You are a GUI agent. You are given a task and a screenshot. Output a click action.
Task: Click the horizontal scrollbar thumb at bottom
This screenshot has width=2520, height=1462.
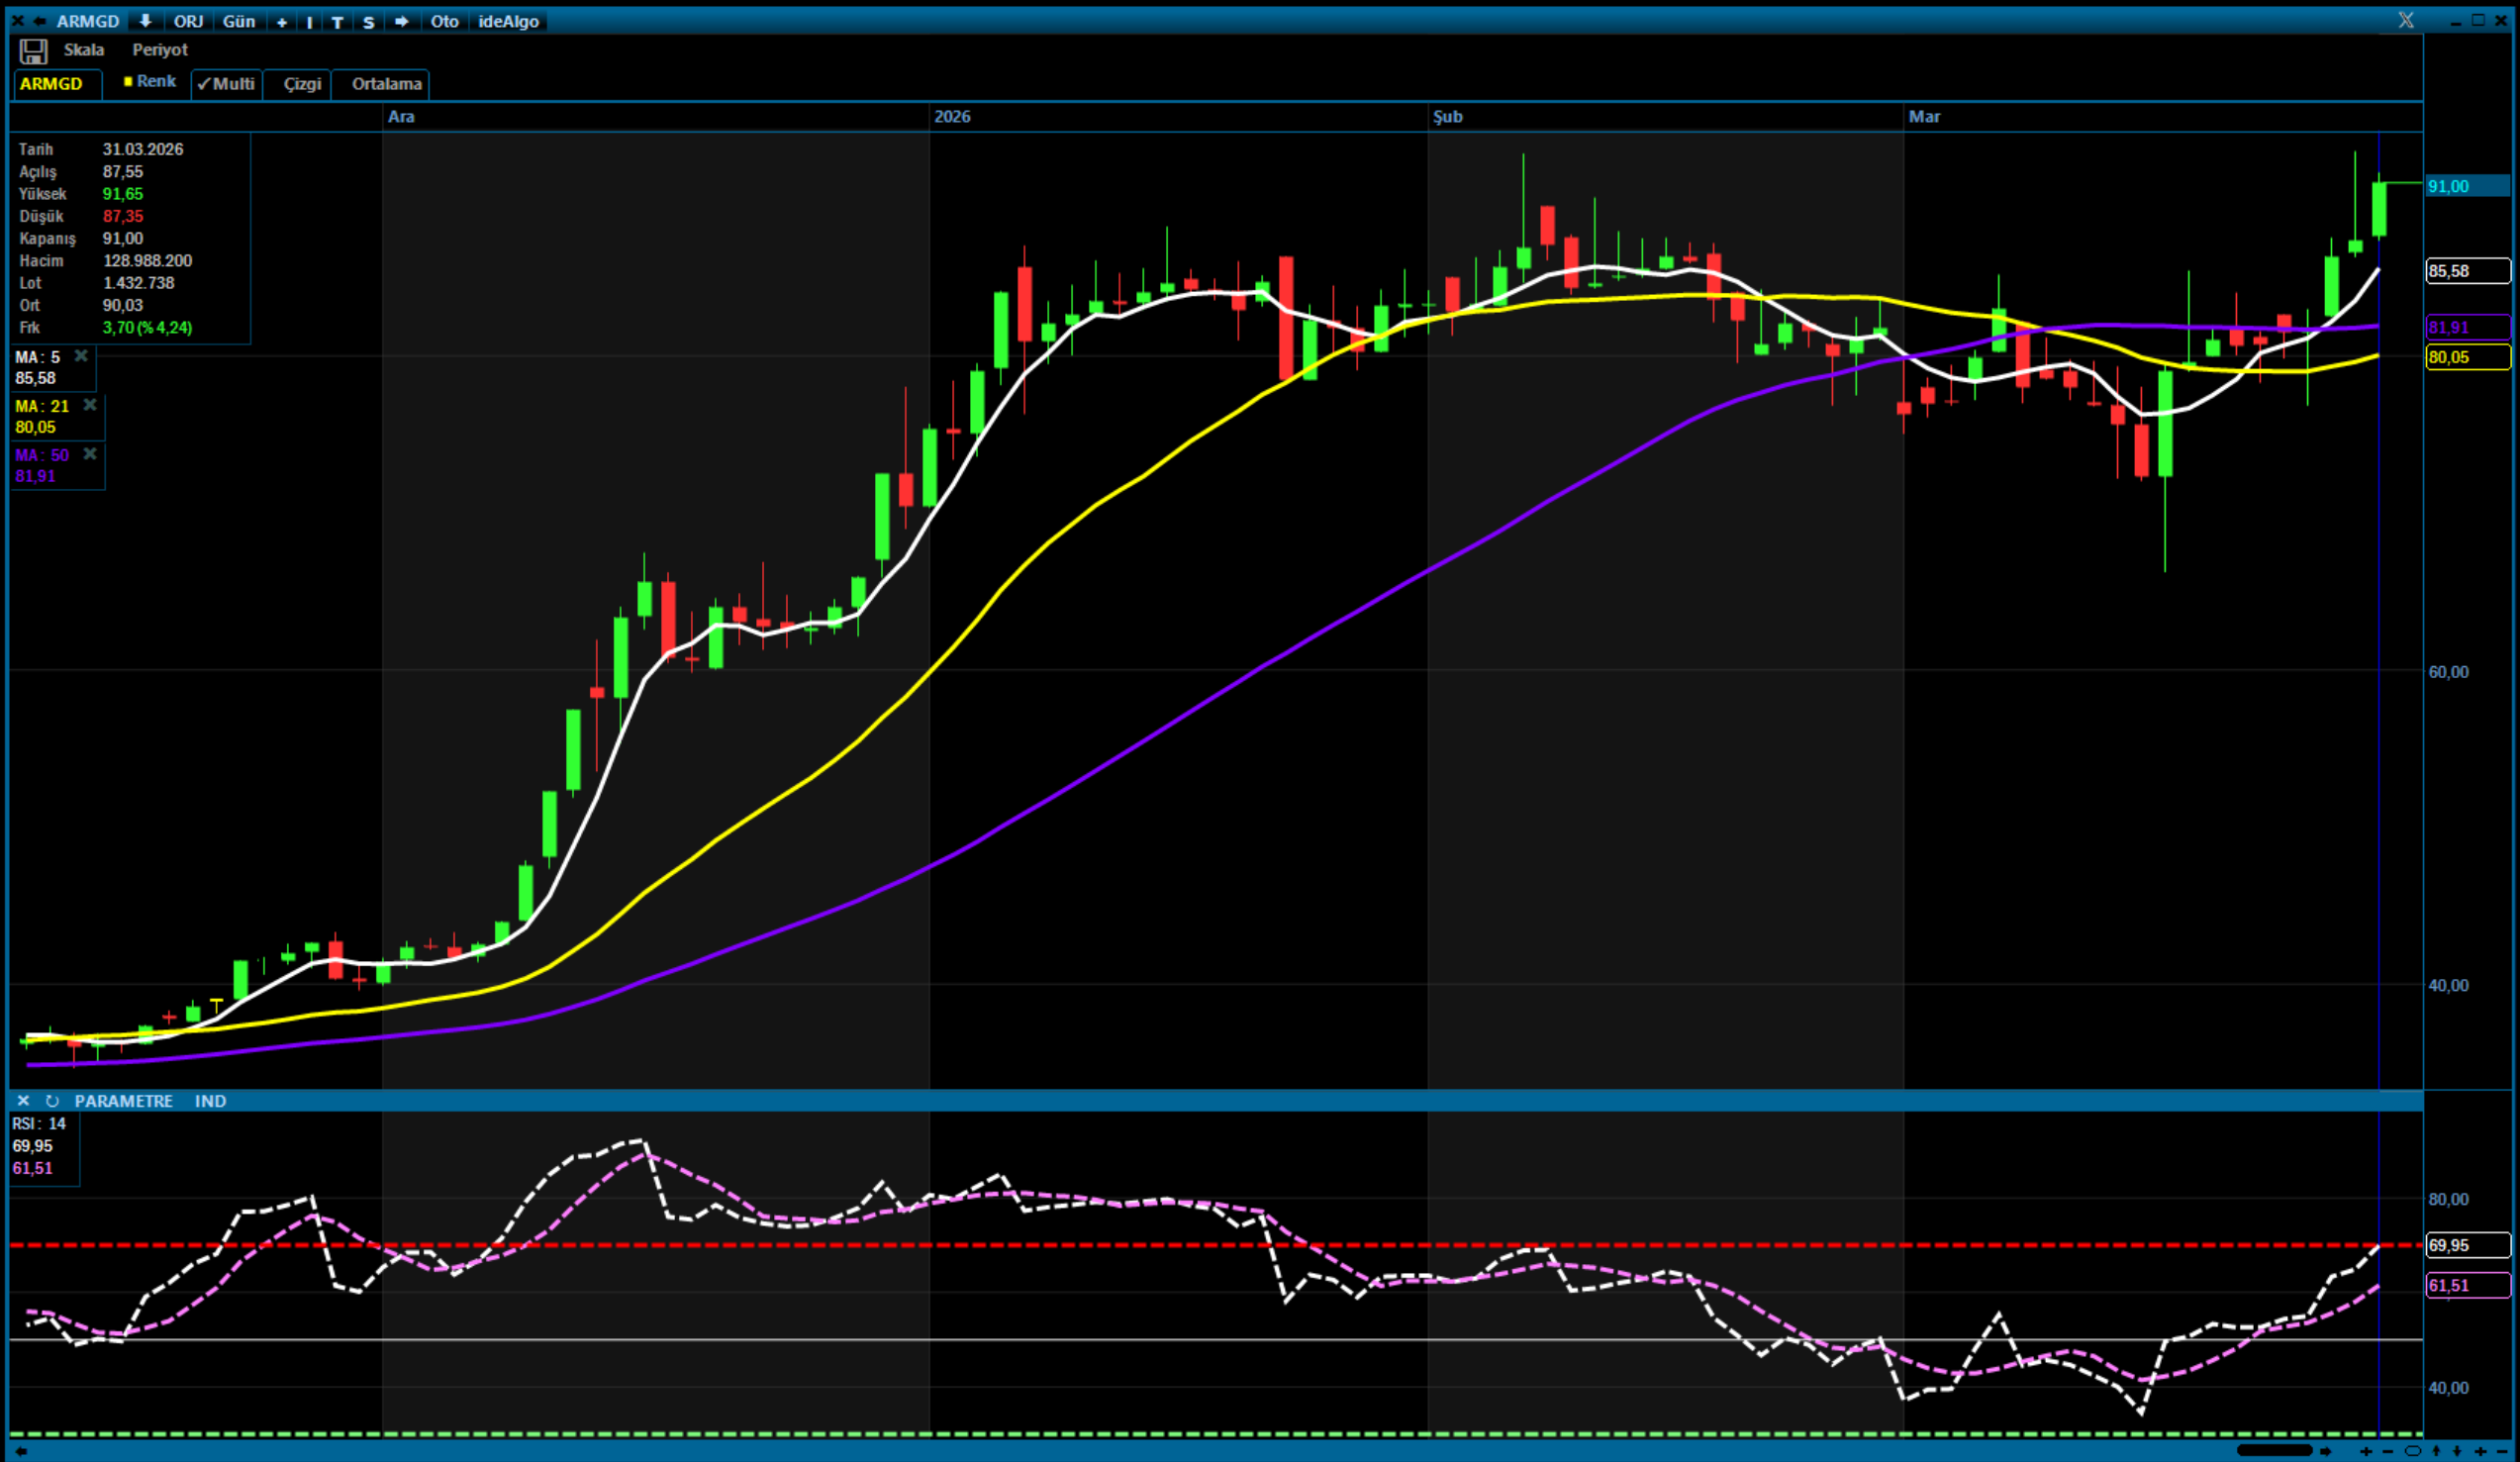tap(2274, 1451)
